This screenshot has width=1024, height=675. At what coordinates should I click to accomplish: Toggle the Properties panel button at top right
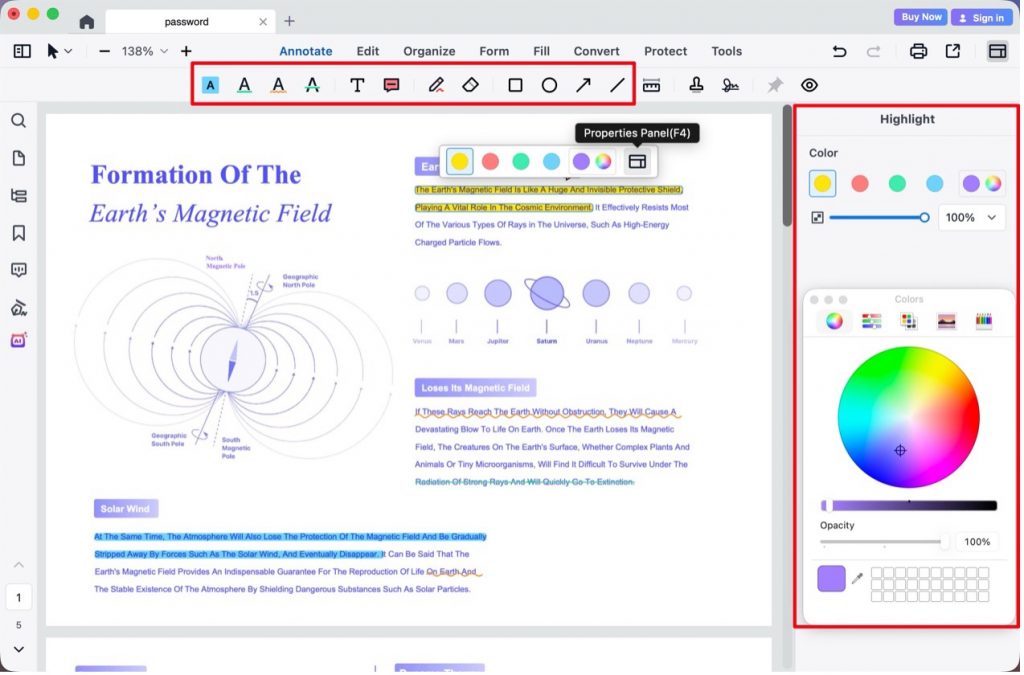997,51
